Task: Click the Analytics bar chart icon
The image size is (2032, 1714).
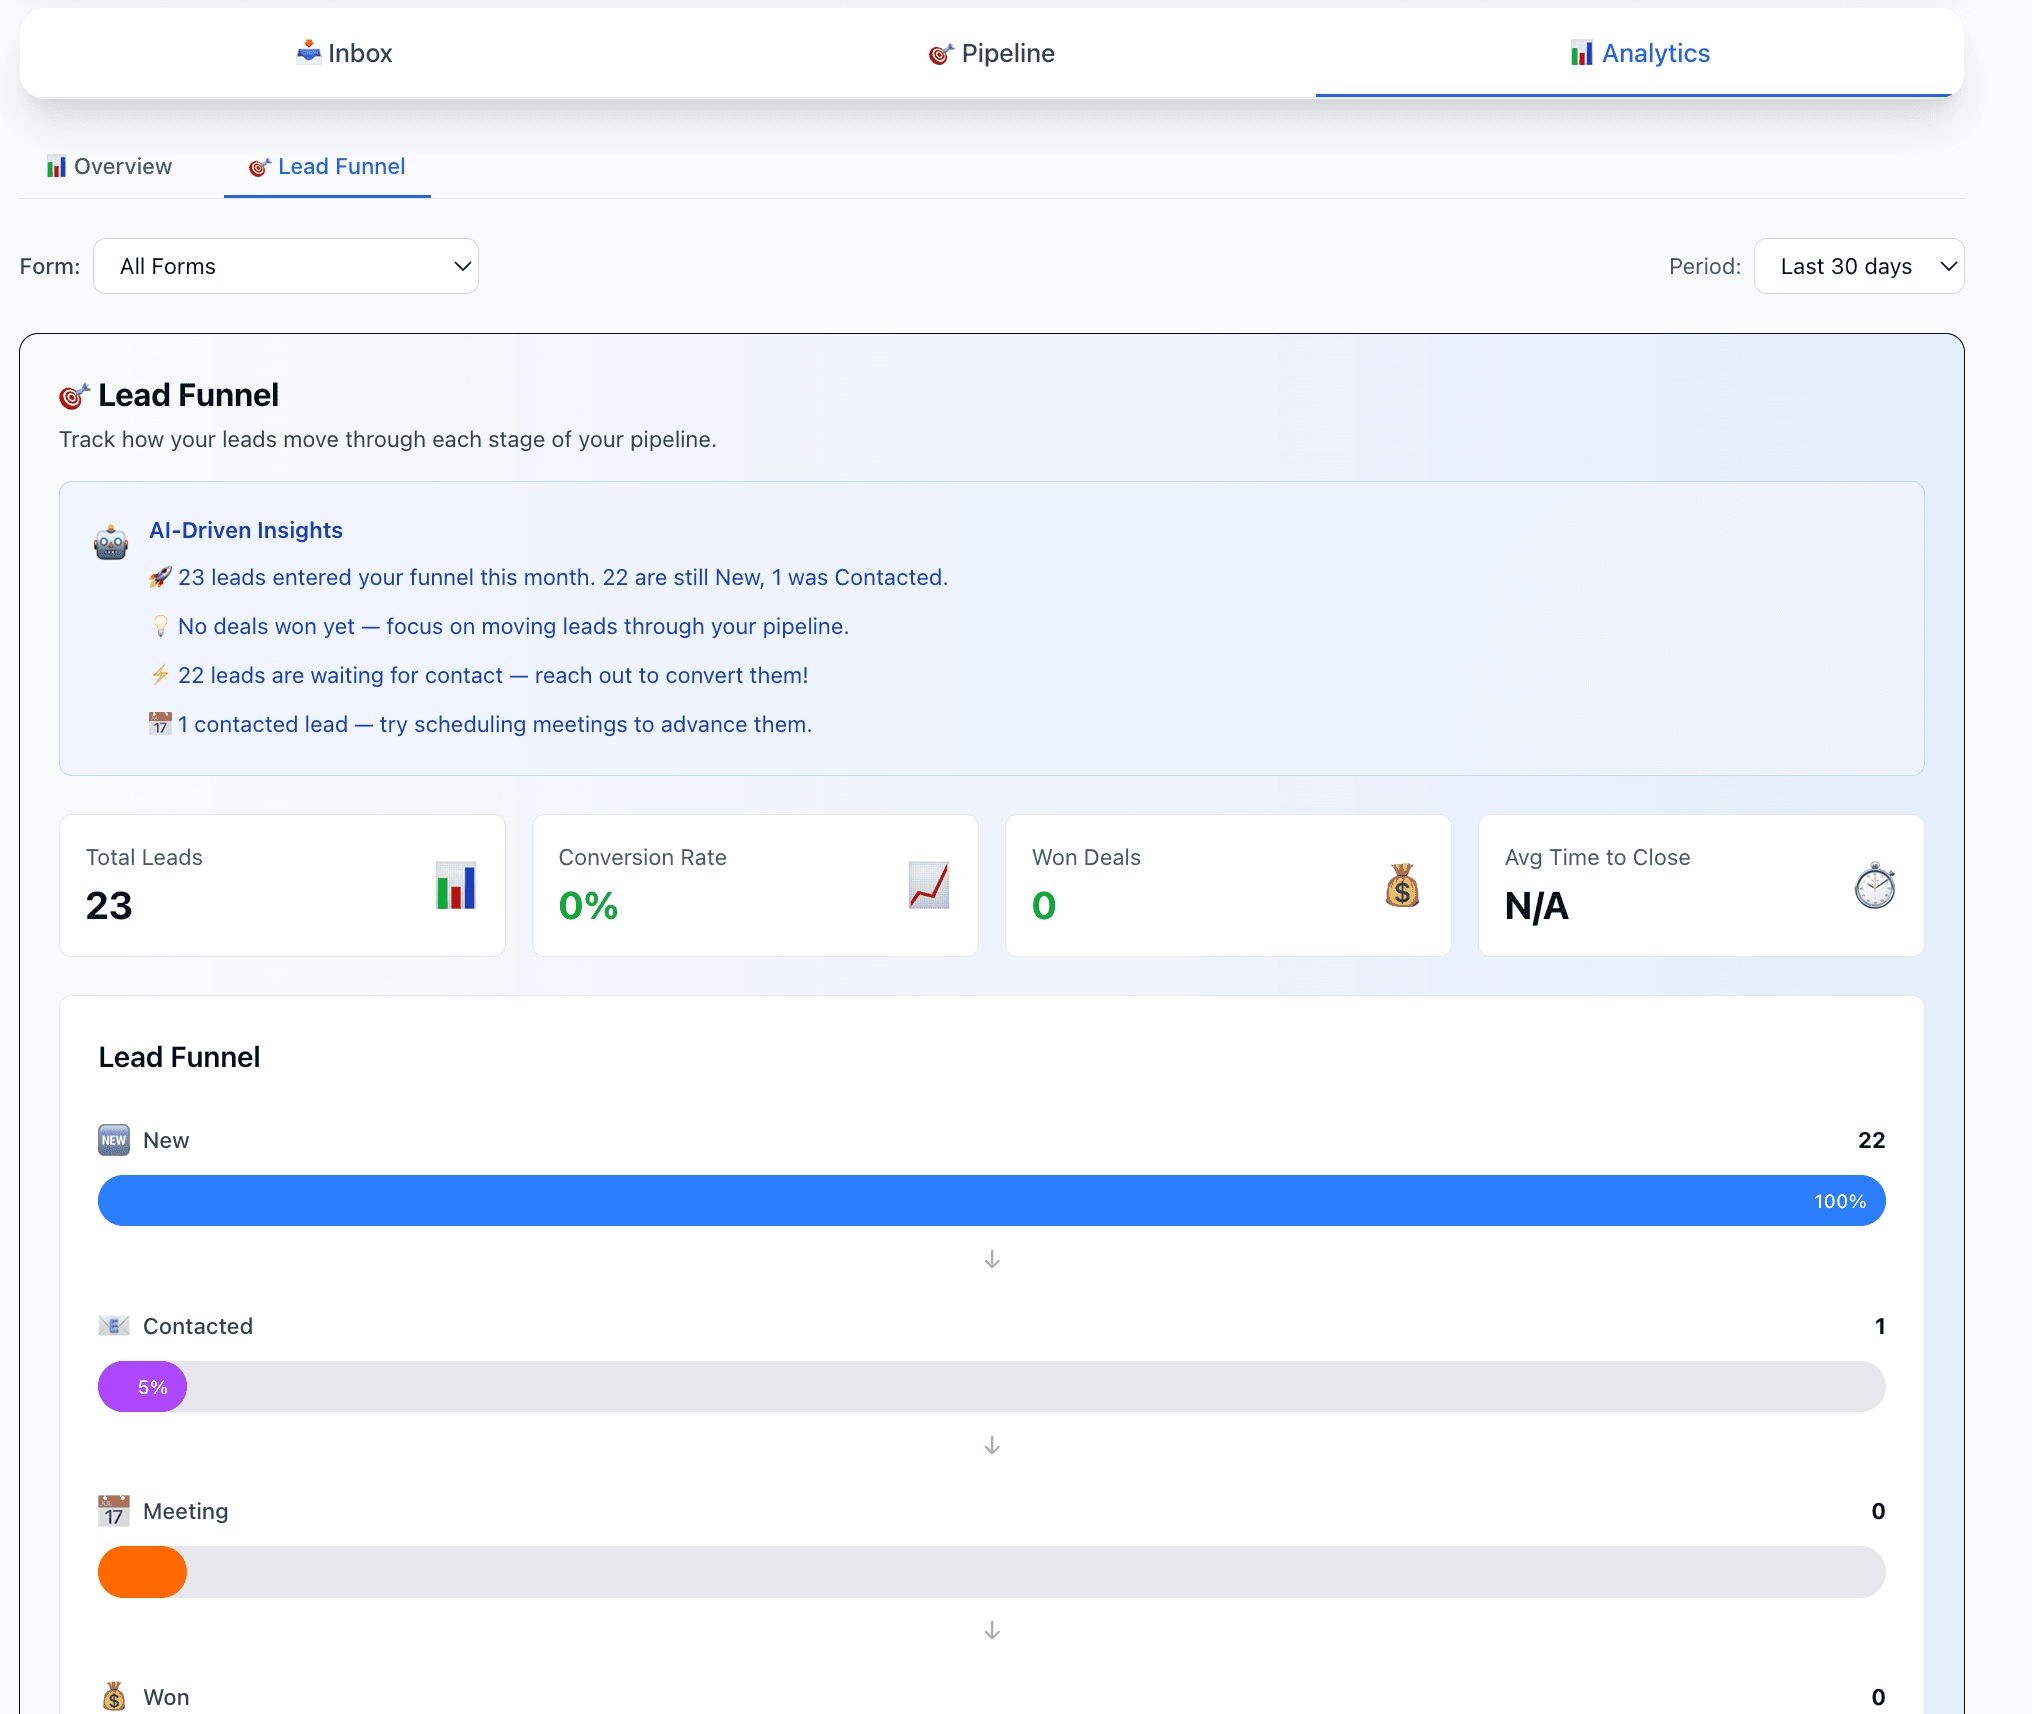Action: click(1582, 52)
